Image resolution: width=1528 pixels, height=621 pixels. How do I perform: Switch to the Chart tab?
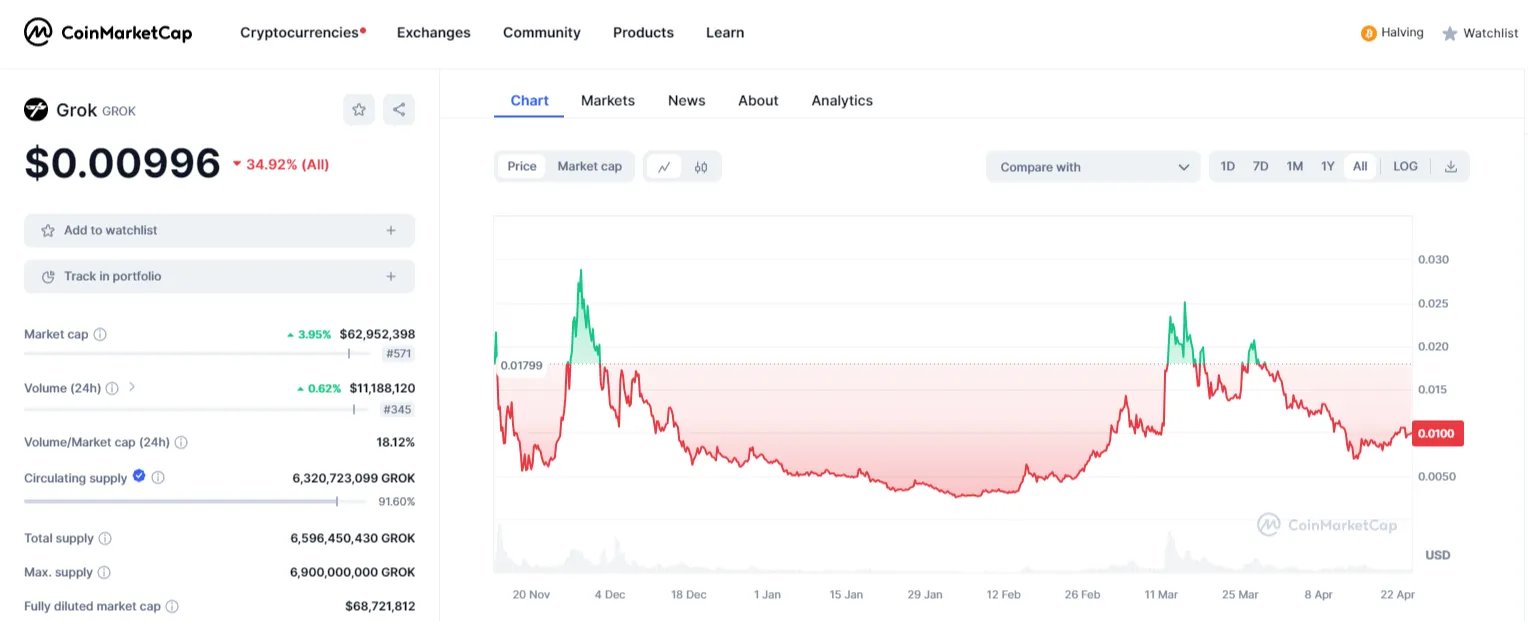(x=529, y=101)
